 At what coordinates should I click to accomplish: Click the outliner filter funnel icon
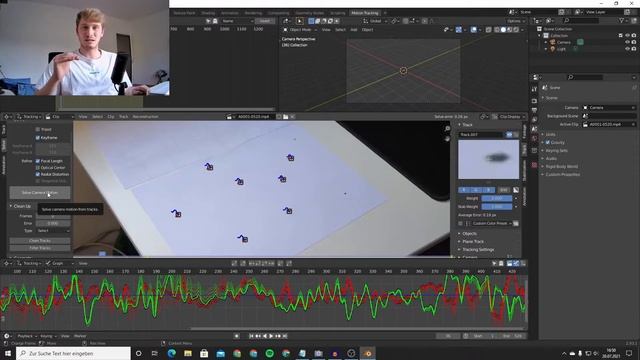click(622, 20)
